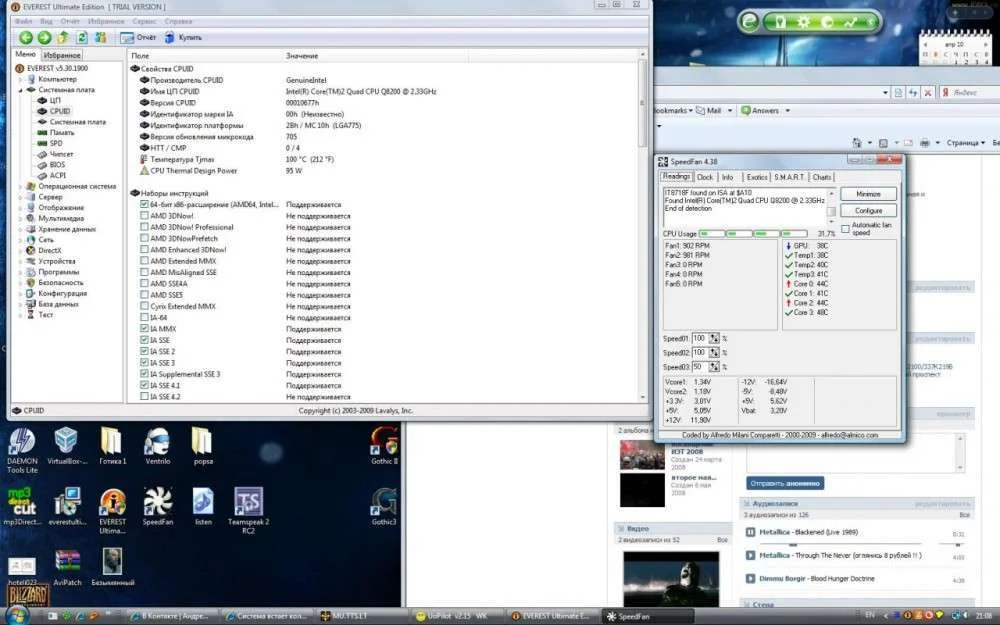Switch to the S.M.A.R.T. tab in SpeedFan
Viewport: 1000px width, 625px height.
(x=789, y=177)
